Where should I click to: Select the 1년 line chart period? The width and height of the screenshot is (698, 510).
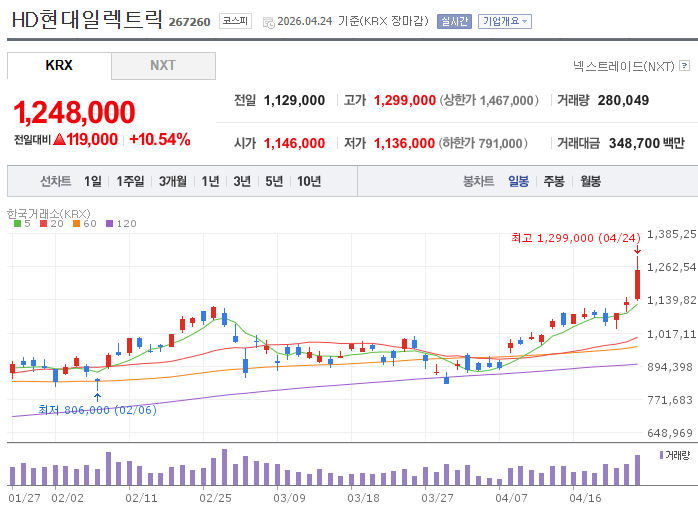point(210,181)
